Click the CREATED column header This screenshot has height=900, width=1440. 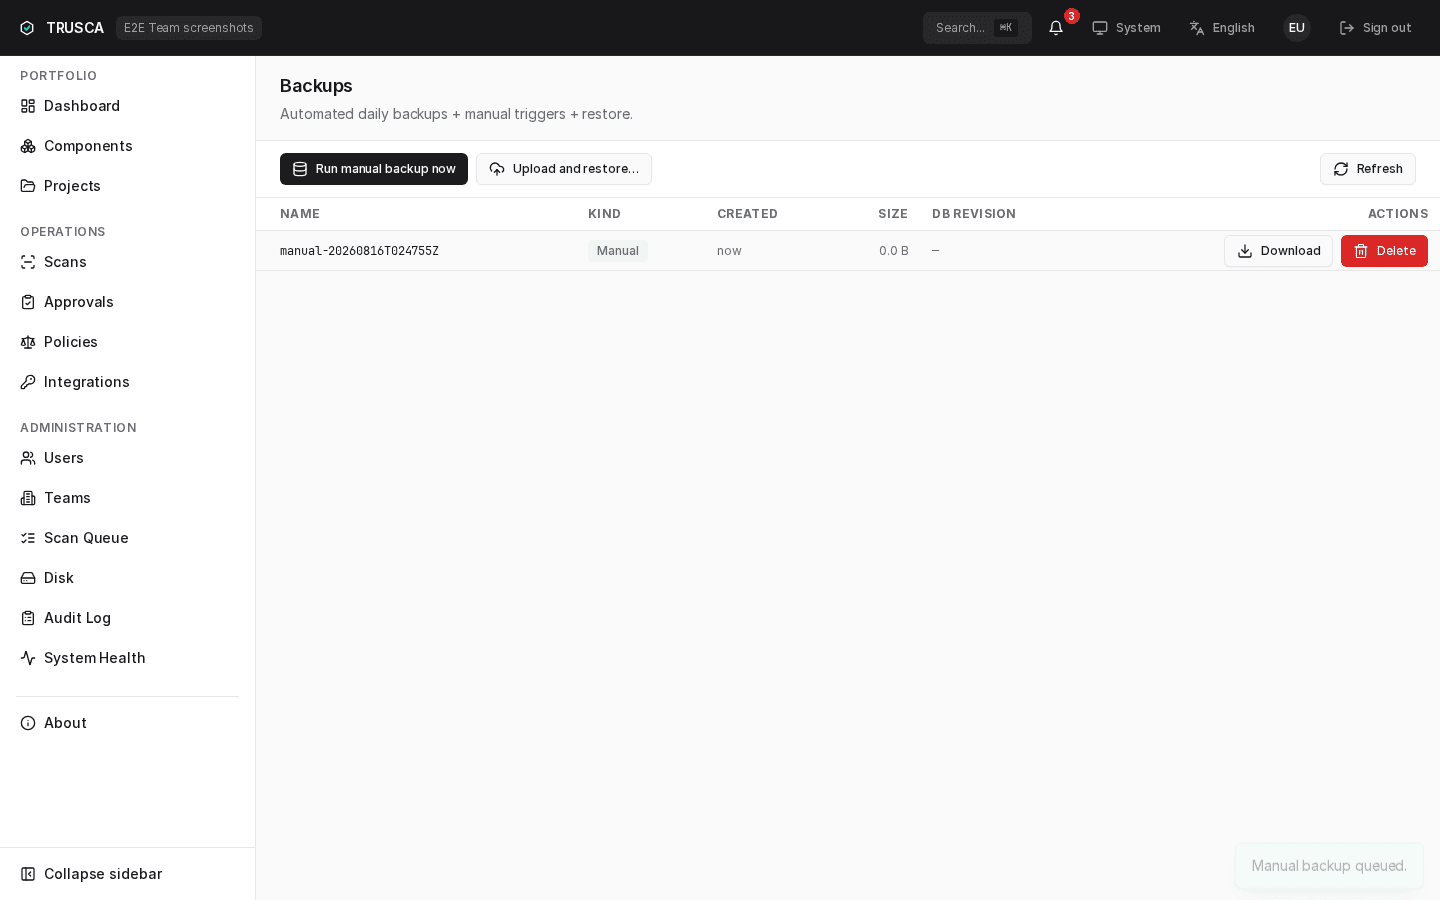747,214
